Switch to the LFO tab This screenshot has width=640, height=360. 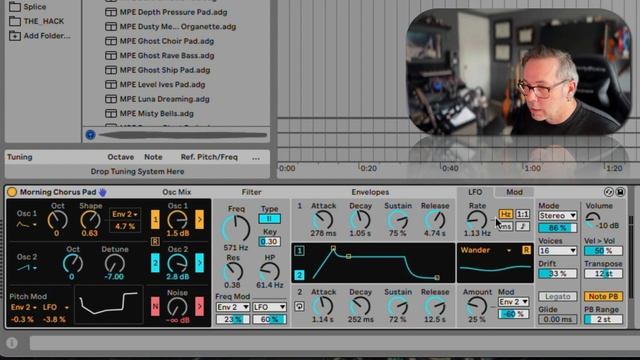tap(475, 192)
